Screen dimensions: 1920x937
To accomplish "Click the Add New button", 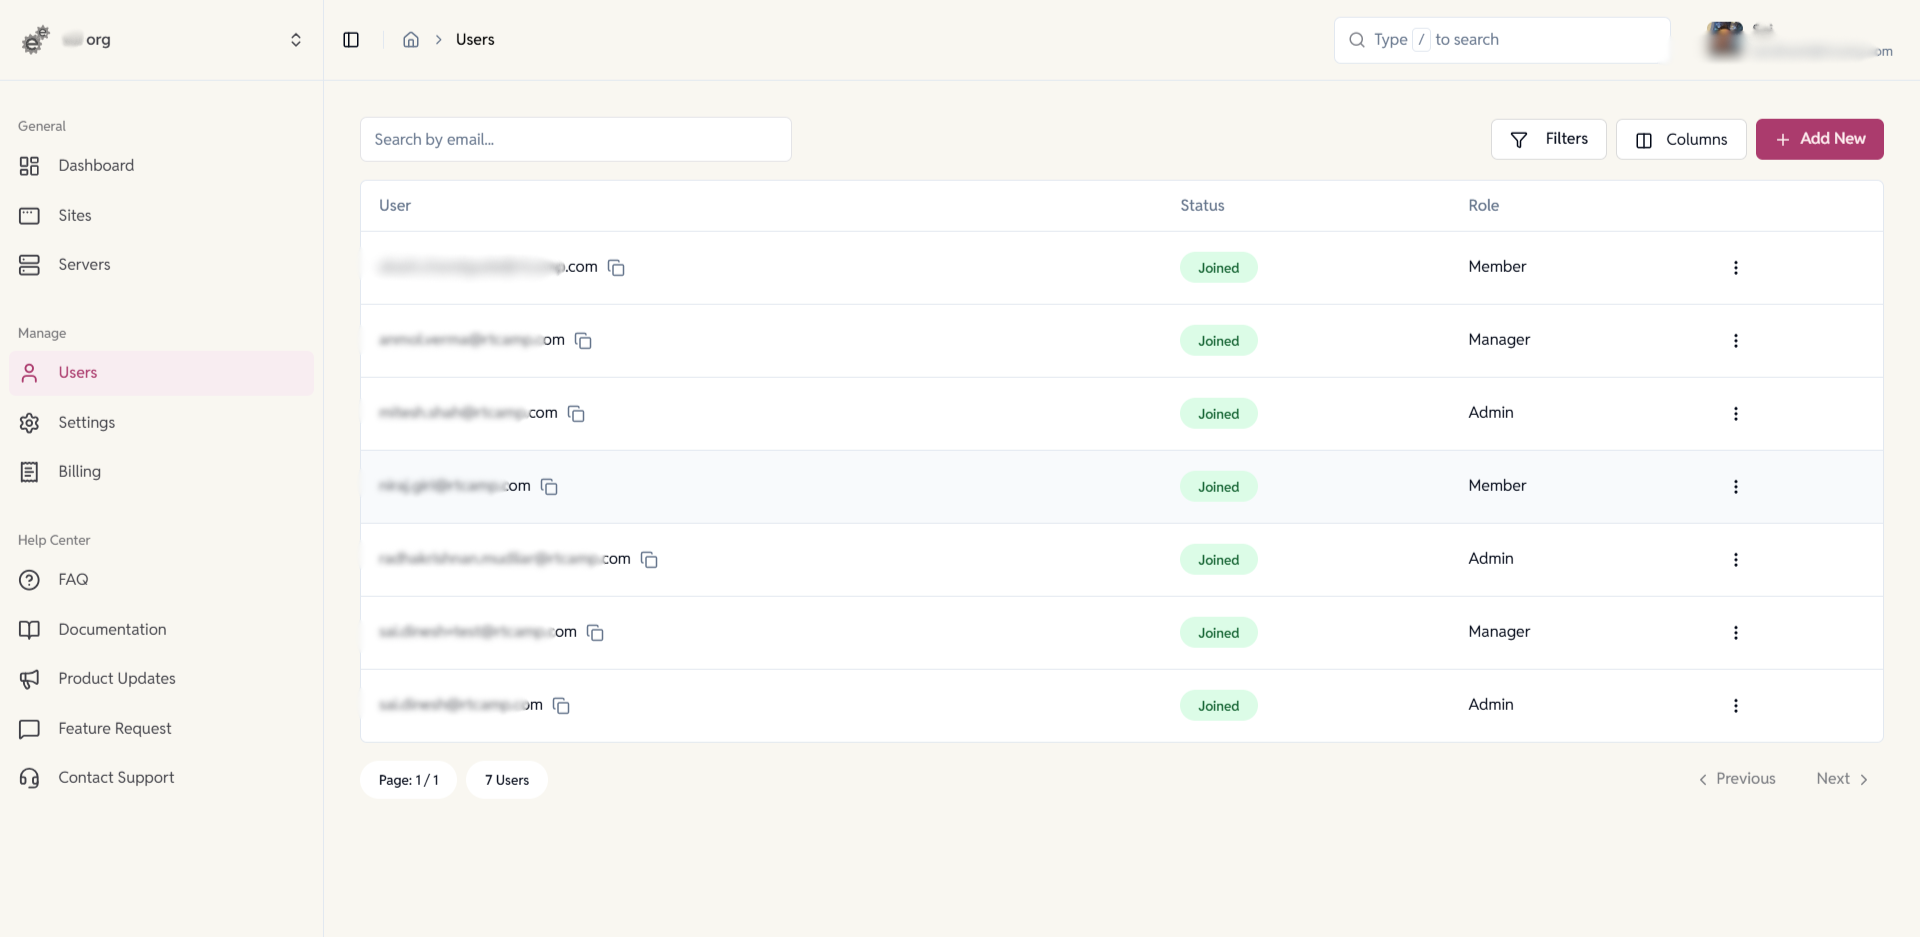I will tap(1819, 139).
